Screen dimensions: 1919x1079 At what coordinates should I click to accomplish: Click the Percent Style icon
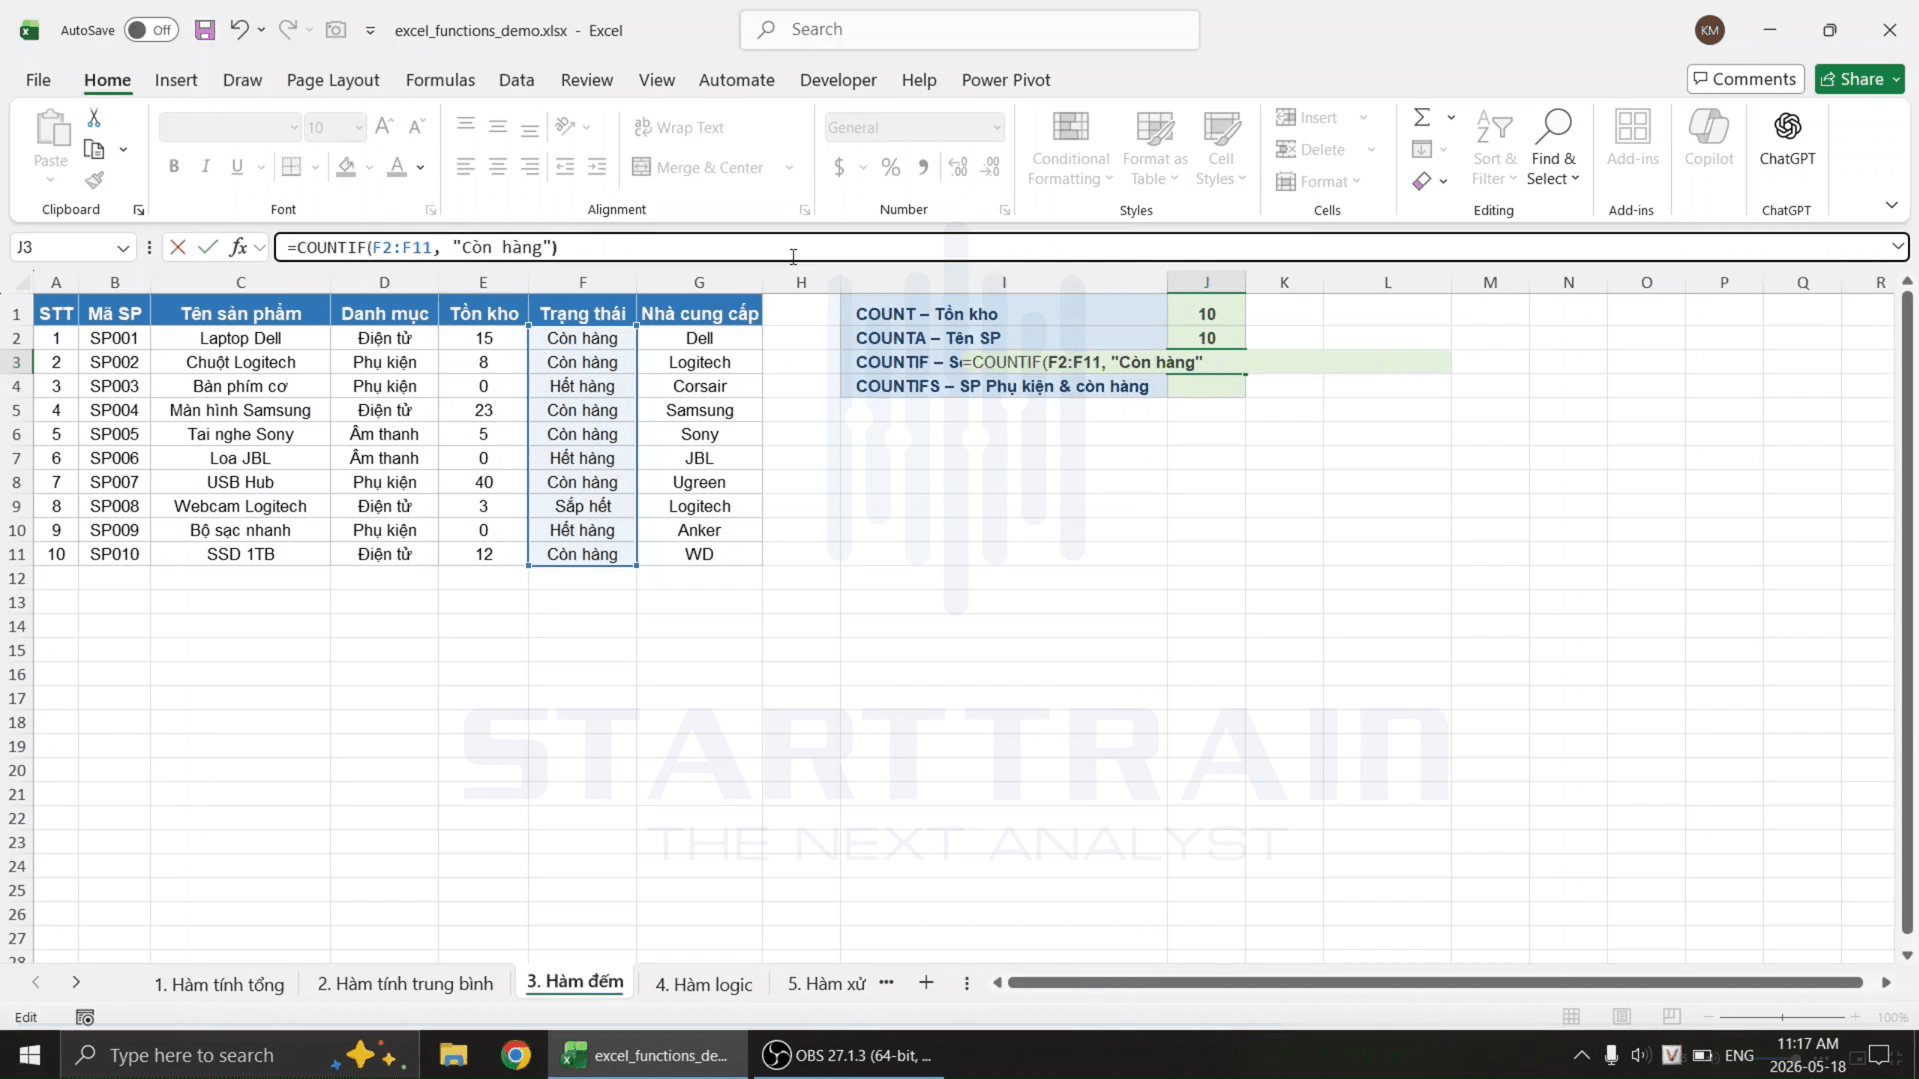coord(890,167)
